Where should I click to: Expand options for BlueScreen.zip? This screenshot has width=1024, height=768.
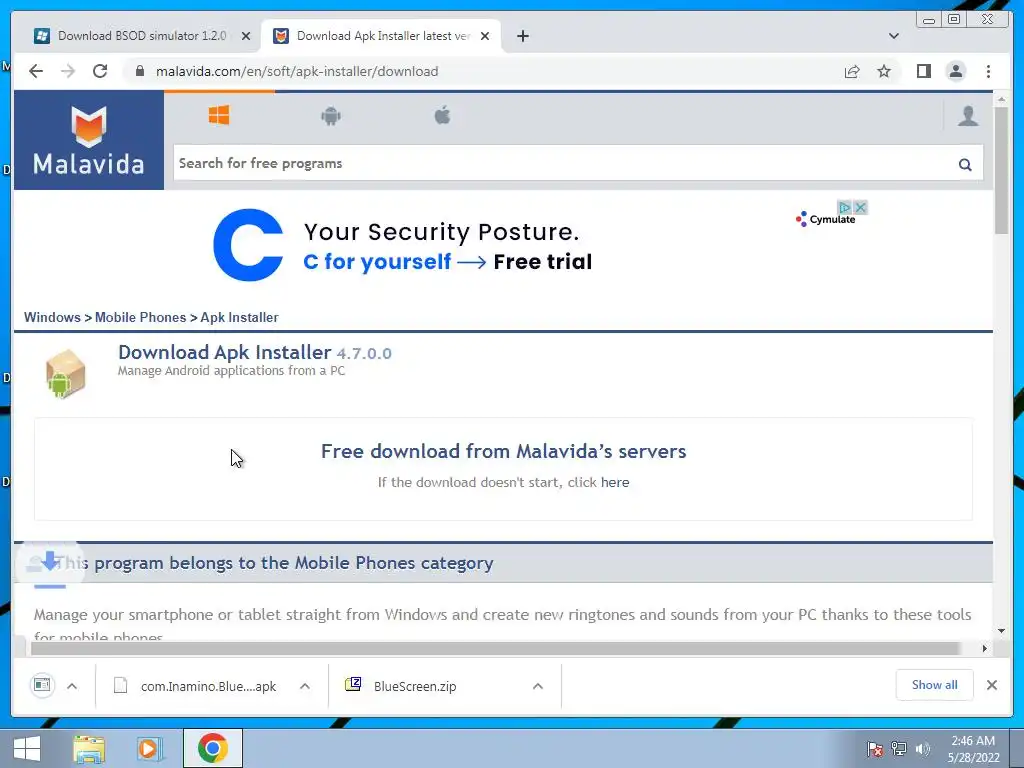pos(537,686)
